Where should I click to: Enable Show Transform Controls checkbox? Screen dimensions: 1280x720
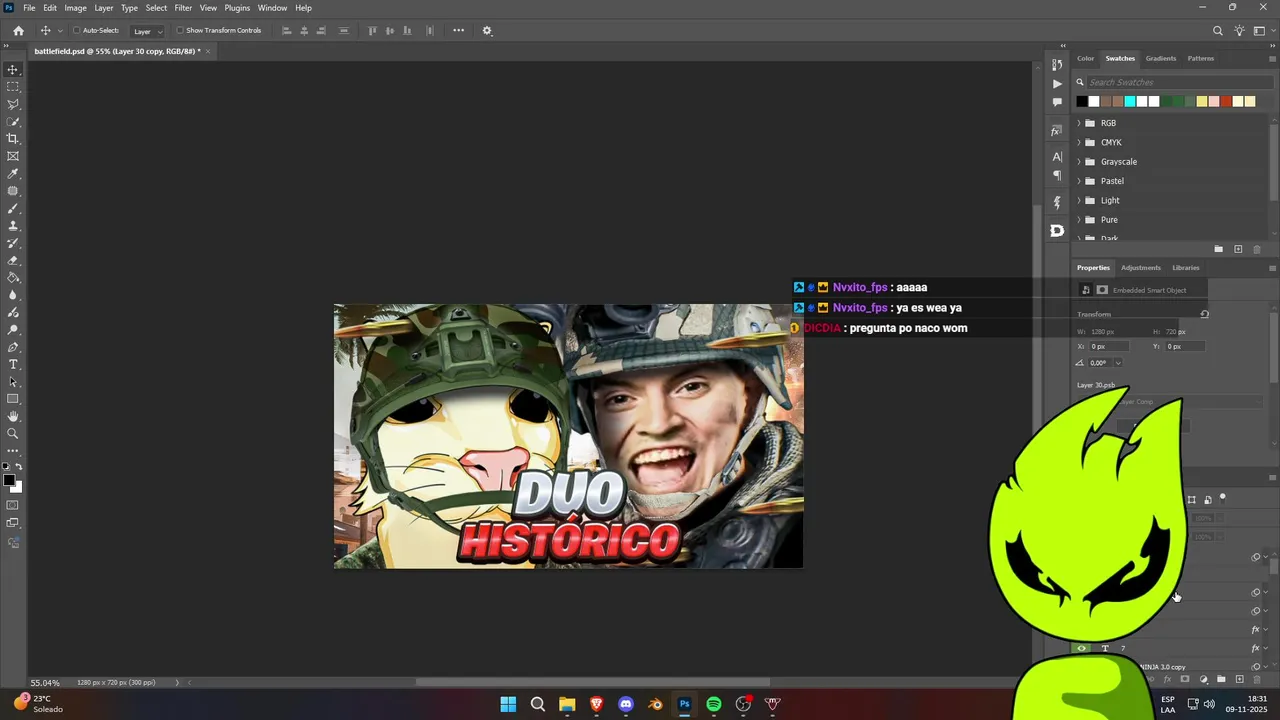click(180, 31)
